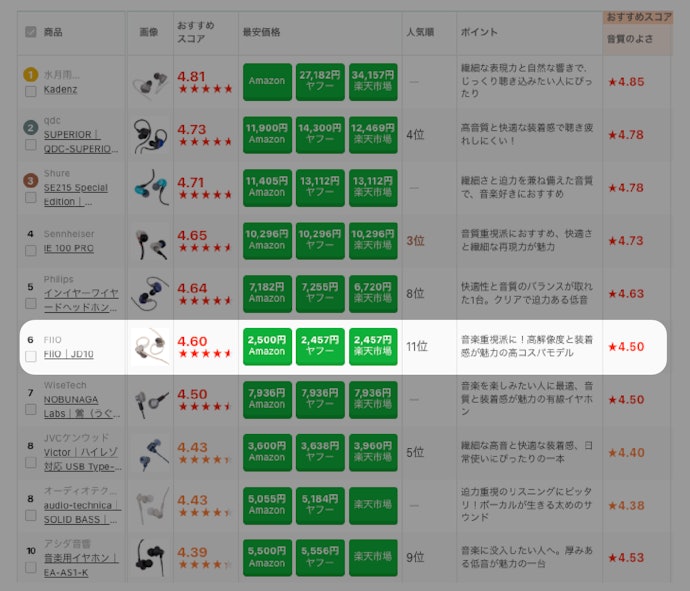690x591 pixels.
Task: View the qdc SUPERIOR earphone thumbnail
Action: click(150, 135)
